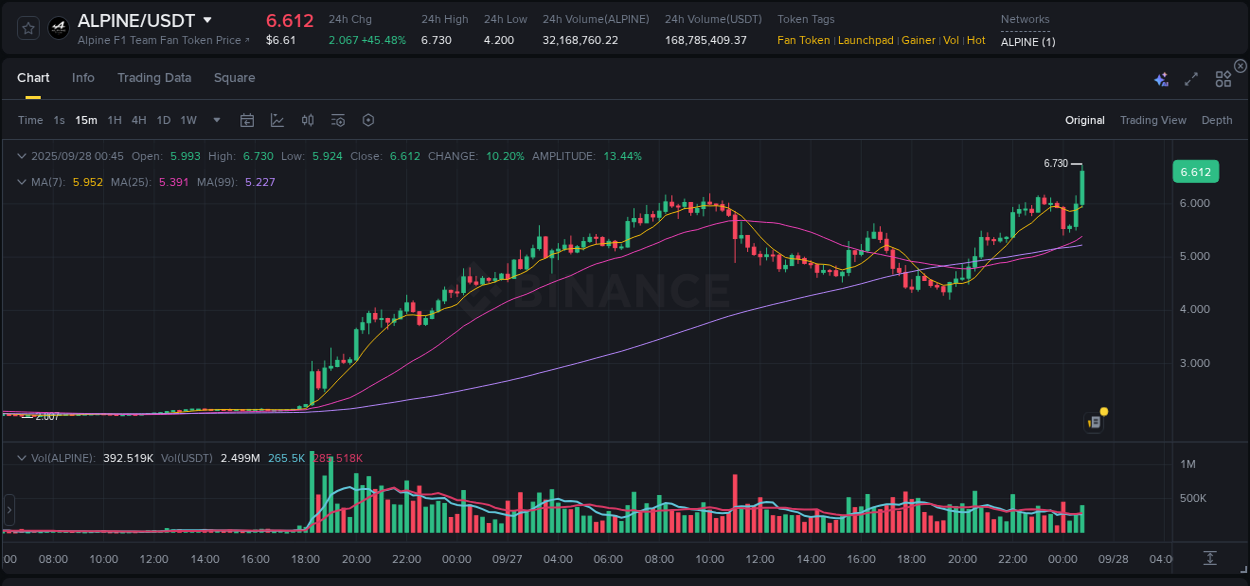This screenshot has height=586, width=1250.
Task: Open the Fan Token tag link
Action: pyautogui.click(x=803, y=40)
